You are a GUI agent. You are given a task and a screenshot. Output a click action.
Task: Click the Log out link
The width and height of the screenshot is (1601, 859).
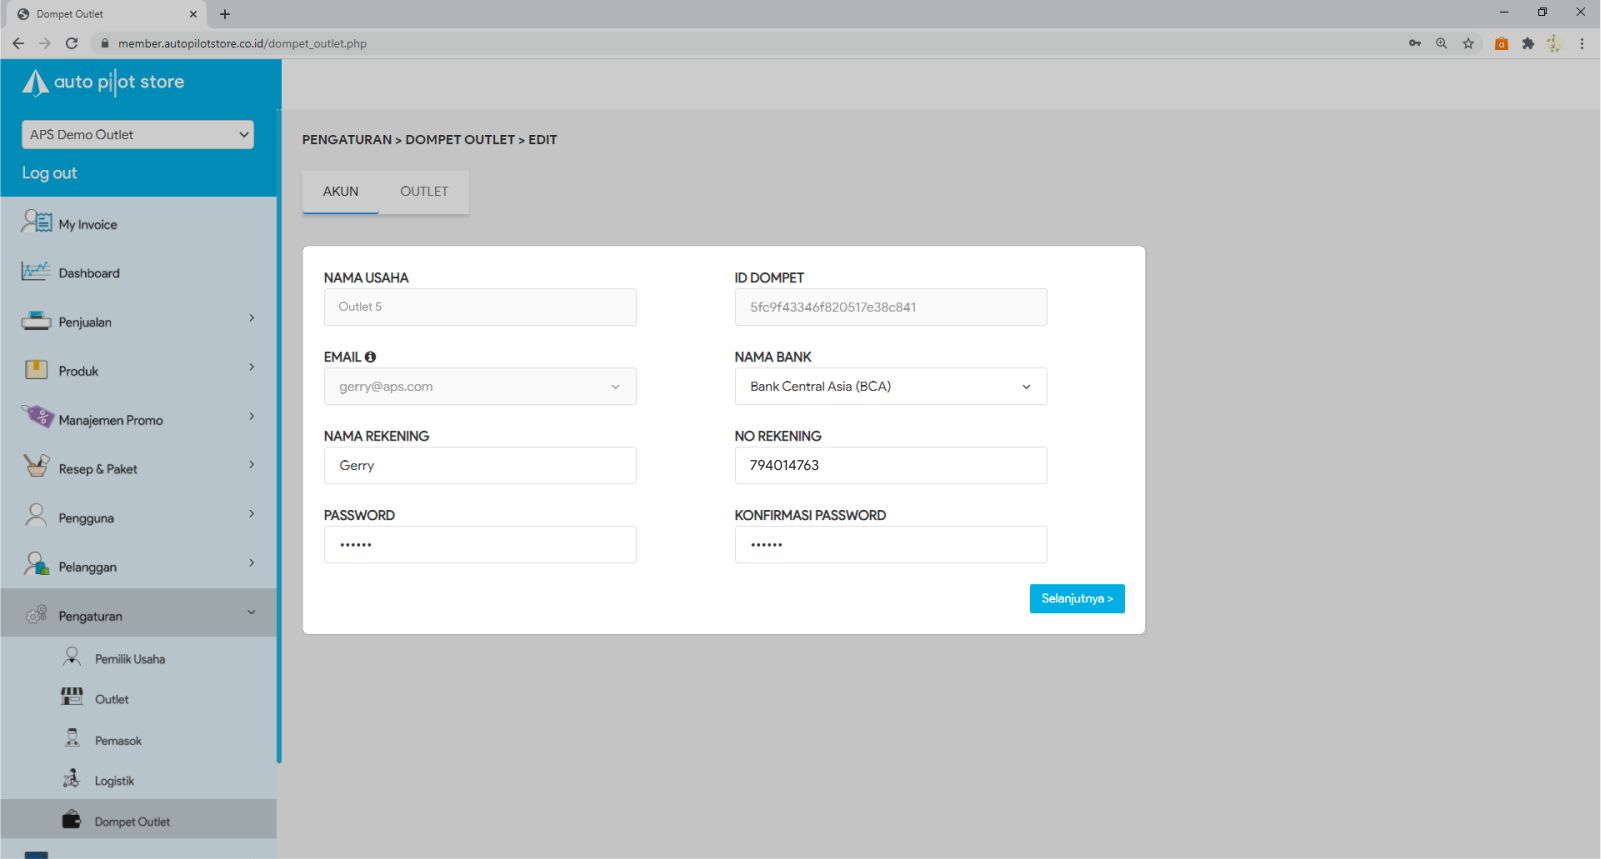[50, 173]
